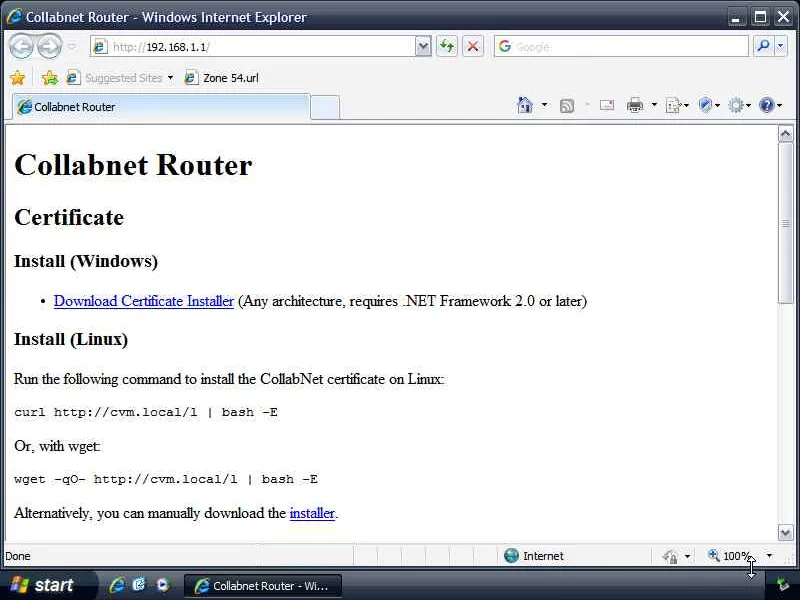The height and width of the screenshot is (600, 800).
Task: Go back with the Back arrow button
Action: pos(21,46)
